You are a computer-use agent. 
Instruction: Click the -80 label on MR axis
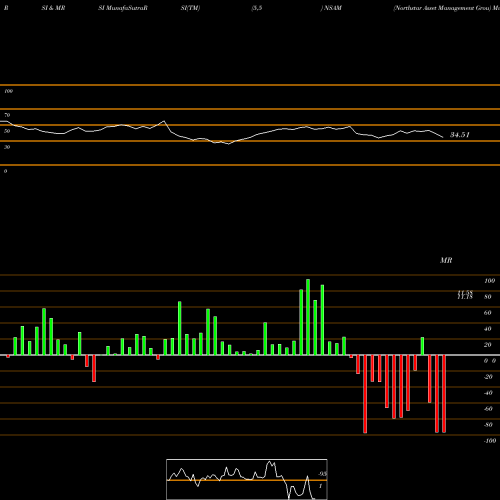click(x=488, y=425)
